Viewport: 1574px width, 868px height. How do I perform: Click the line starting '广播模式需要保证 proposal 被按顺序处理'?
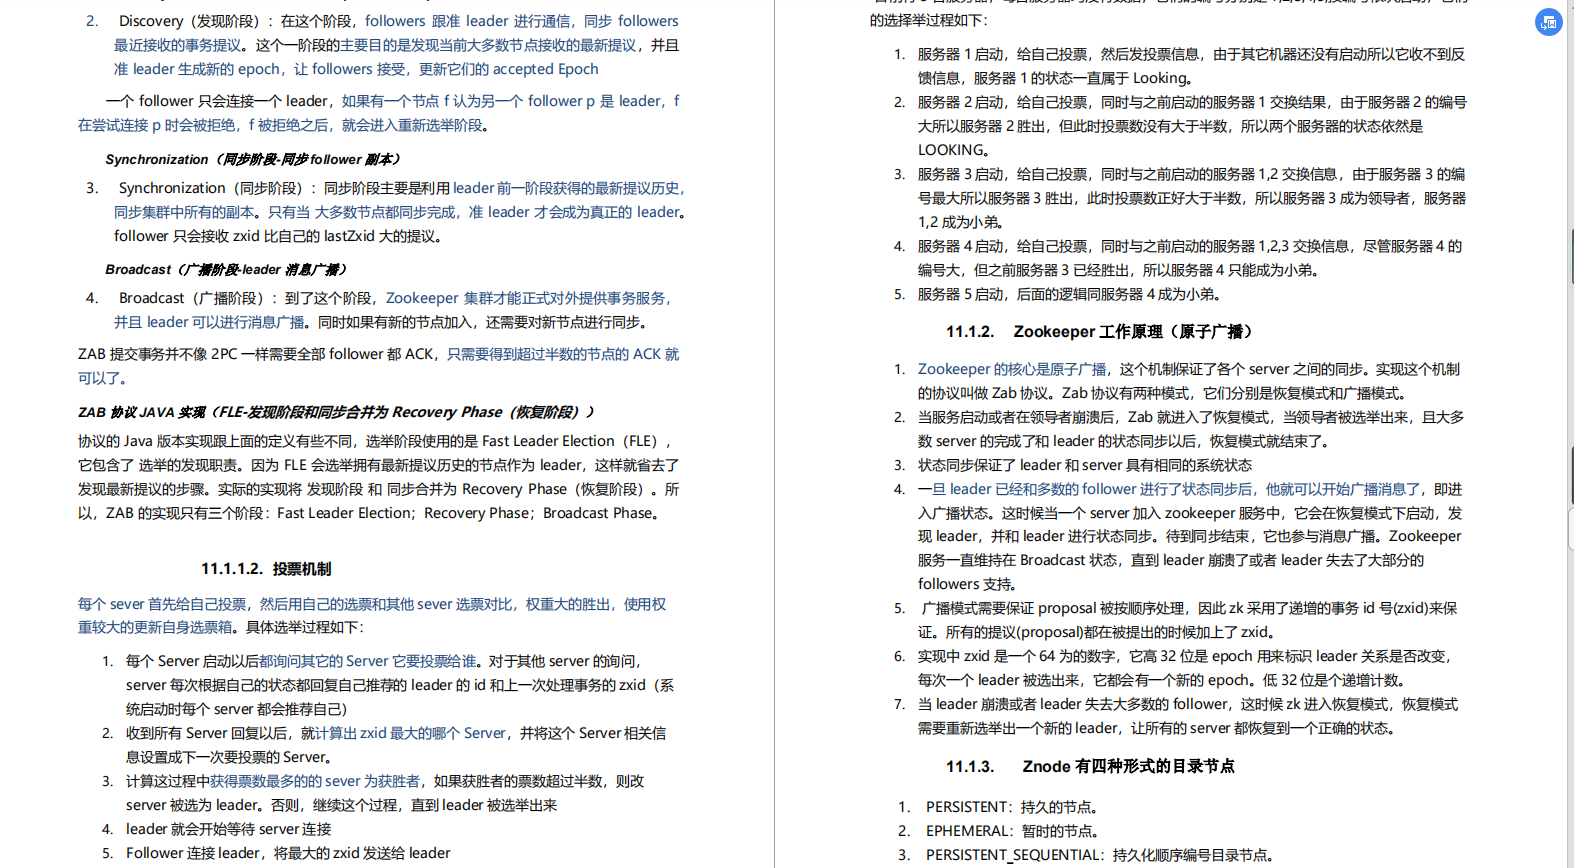[1189, 608]
